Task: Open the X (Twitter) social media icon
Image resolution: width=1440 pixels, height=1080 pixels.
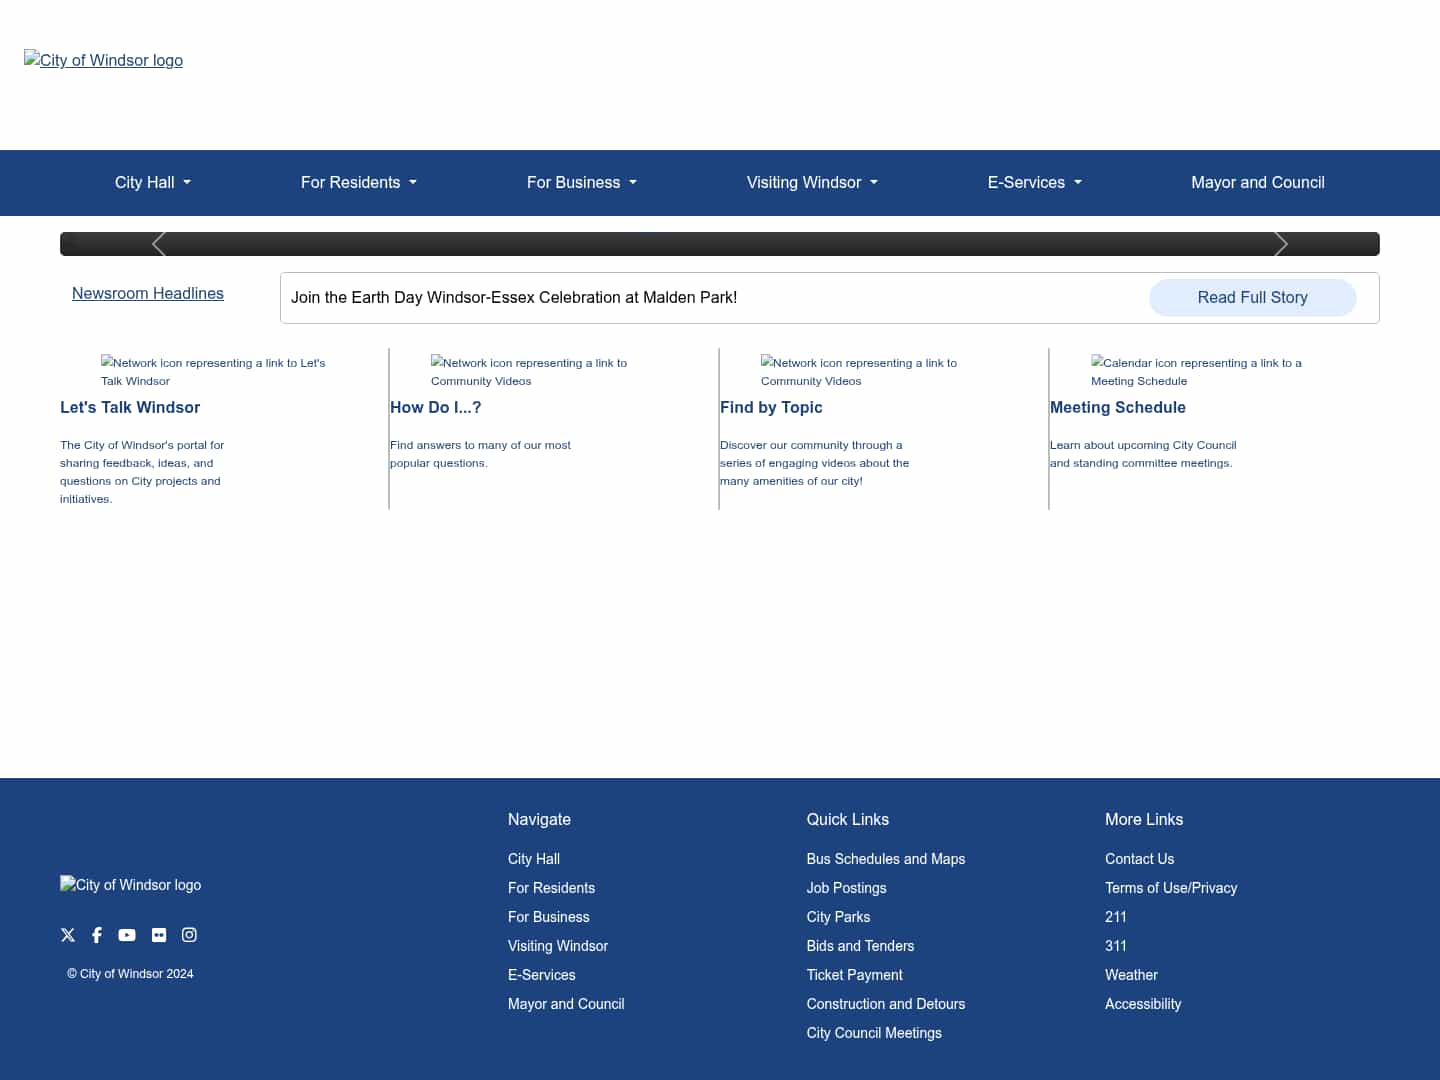Action: tap(67, 935)
